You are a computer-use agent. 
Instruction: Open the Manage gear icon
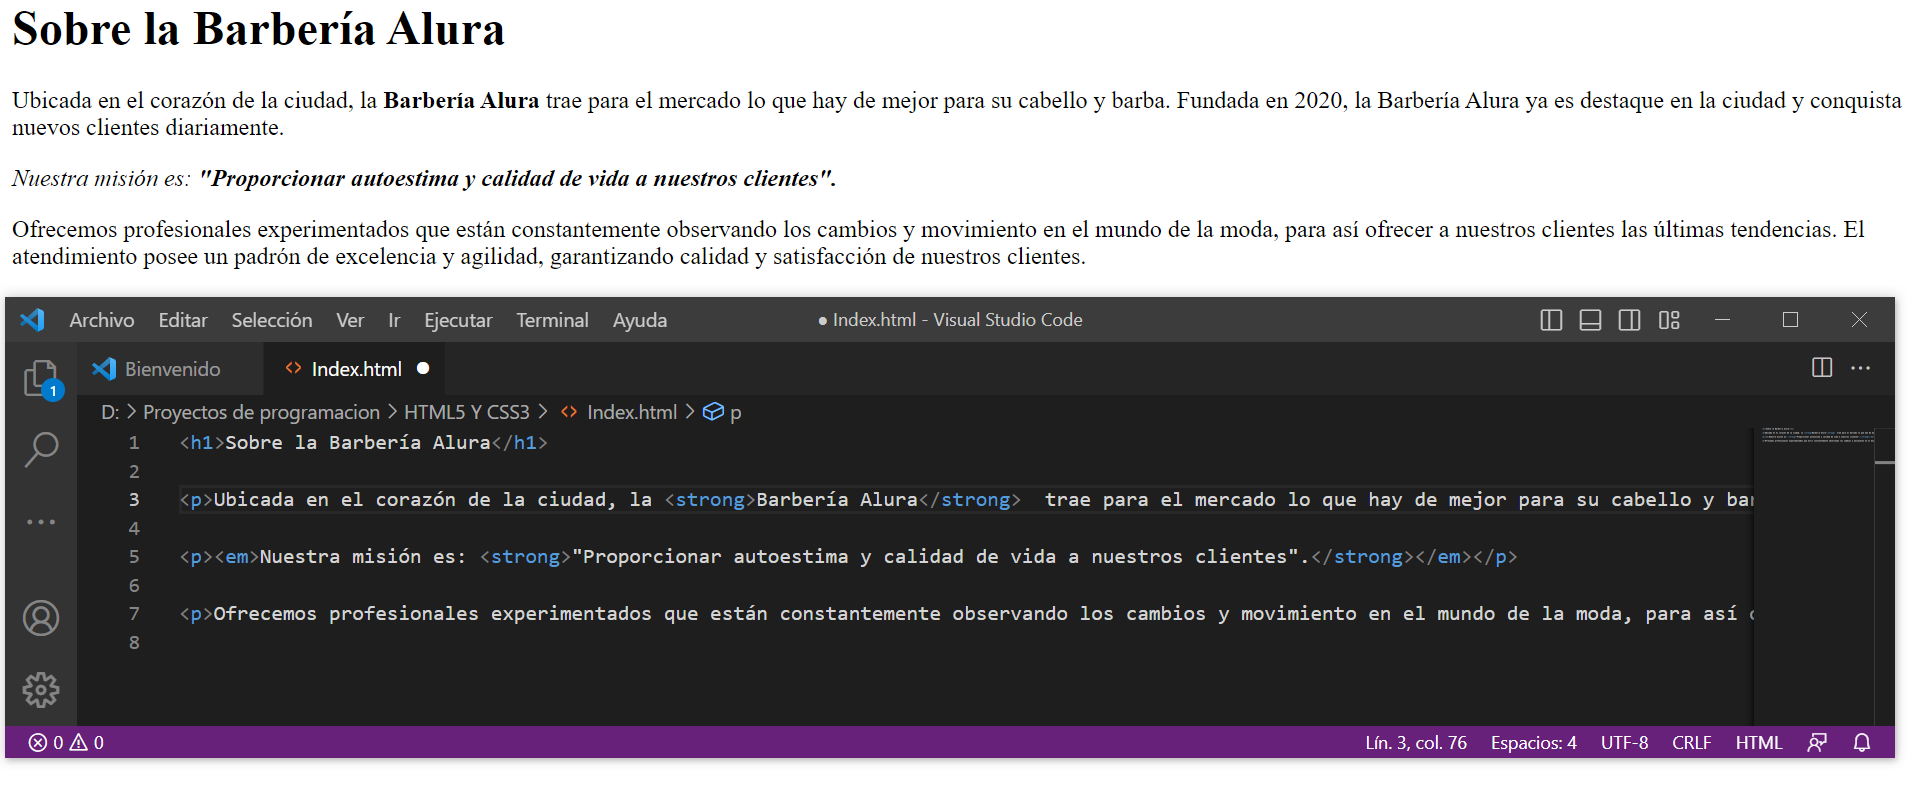[41, 690]
